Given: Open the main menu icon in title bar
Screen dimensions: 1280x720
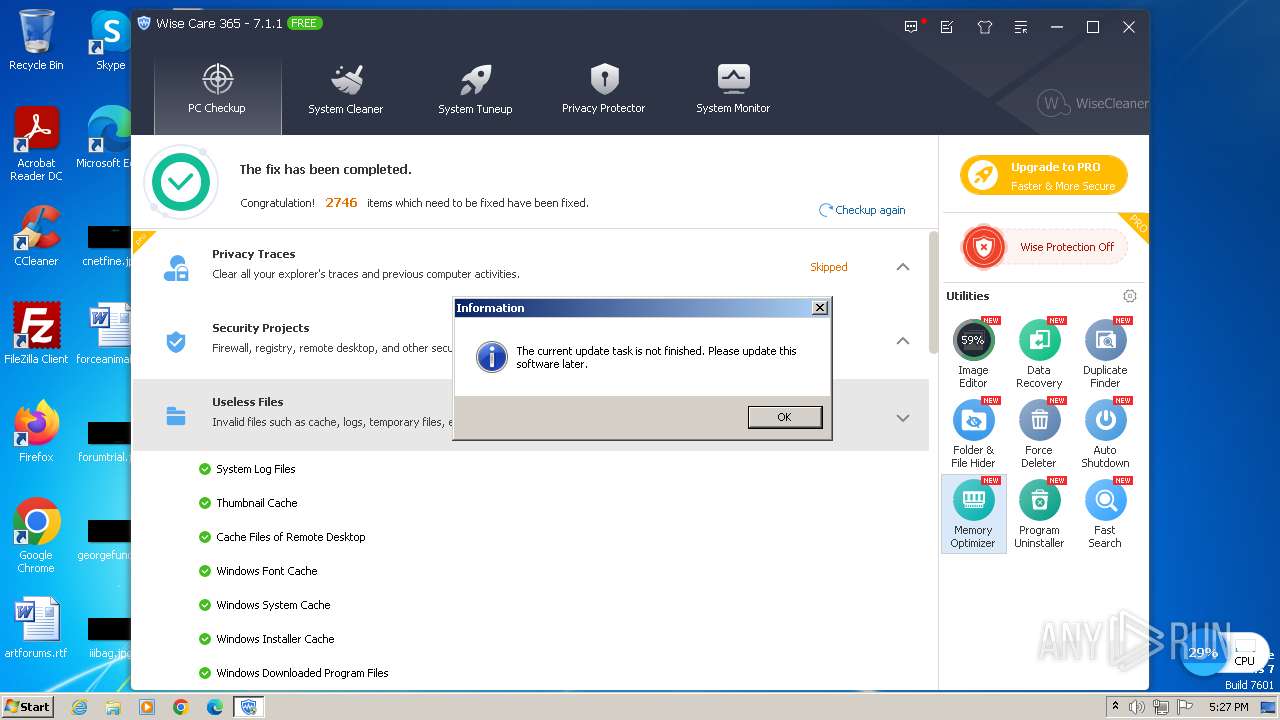Looking at the screenshot, I should tap(1020, 27).
